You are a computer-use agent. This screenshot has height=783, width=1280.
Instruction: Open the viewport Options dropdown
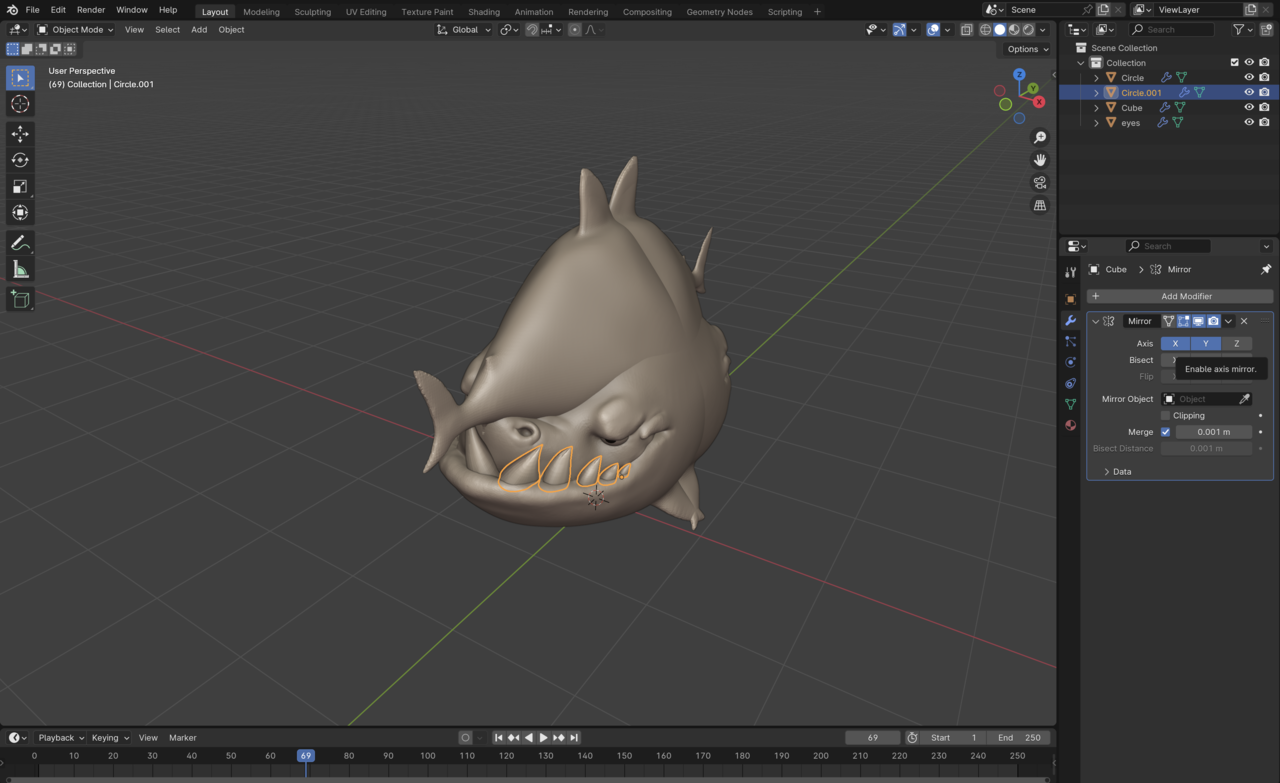pos(1027,49)
